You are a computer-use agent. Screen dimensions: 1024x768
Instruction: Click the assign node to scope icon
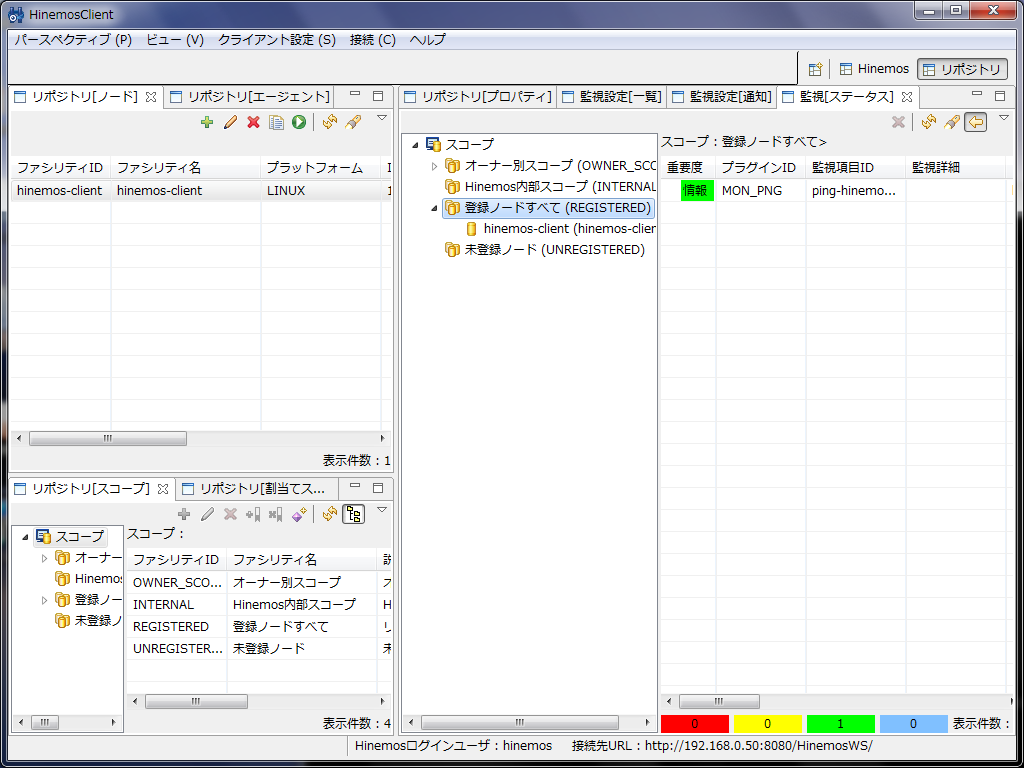coord(253,515)
